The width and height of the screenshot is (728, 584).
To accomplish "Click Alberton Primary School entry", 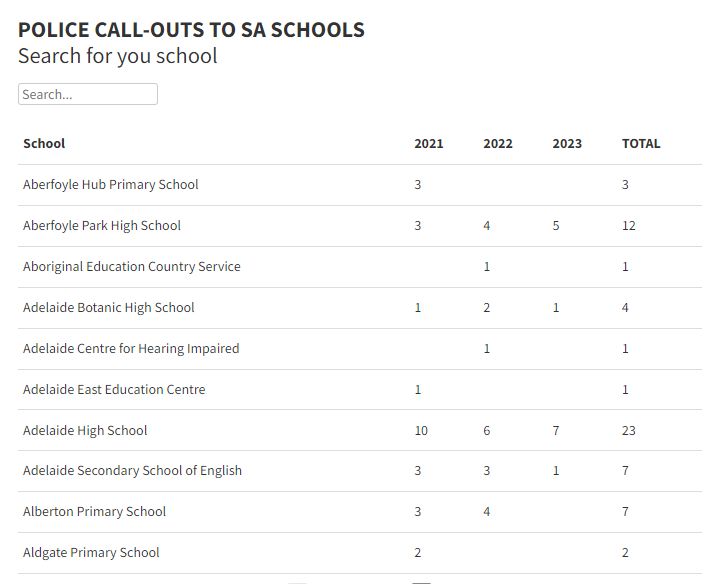I will click(x=94, y=511).
